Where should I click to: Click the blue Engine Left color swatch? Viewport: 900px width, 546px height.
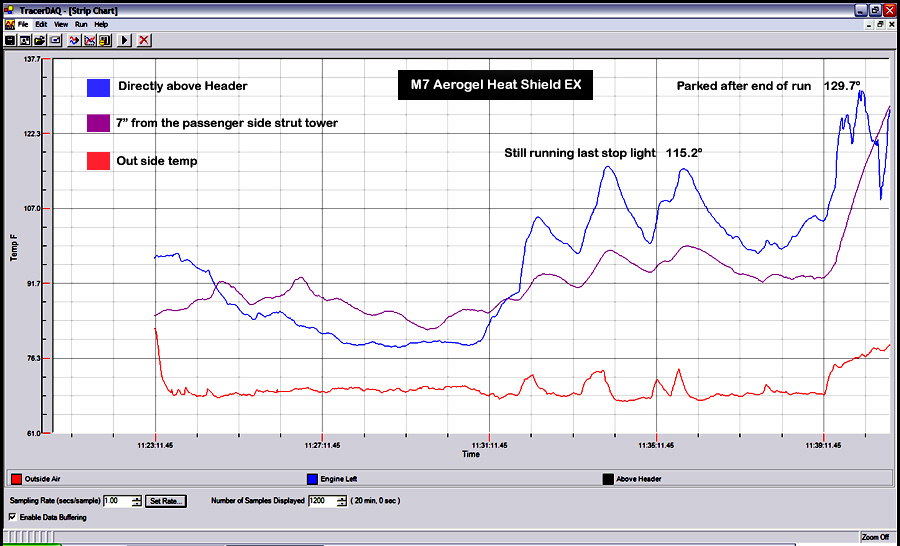pos(310,478)
